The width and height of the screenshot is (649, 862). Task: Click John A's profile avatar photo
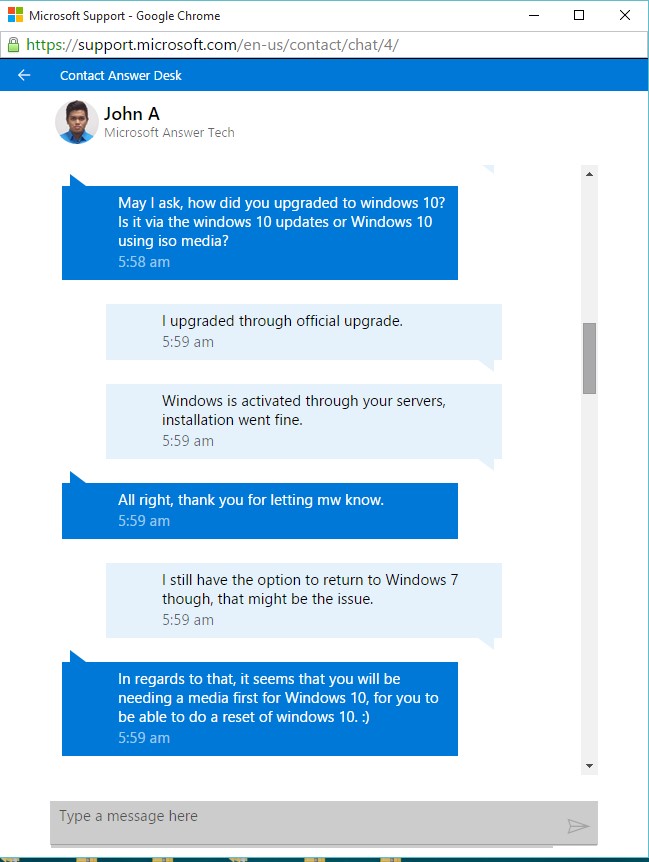point(76,122)
